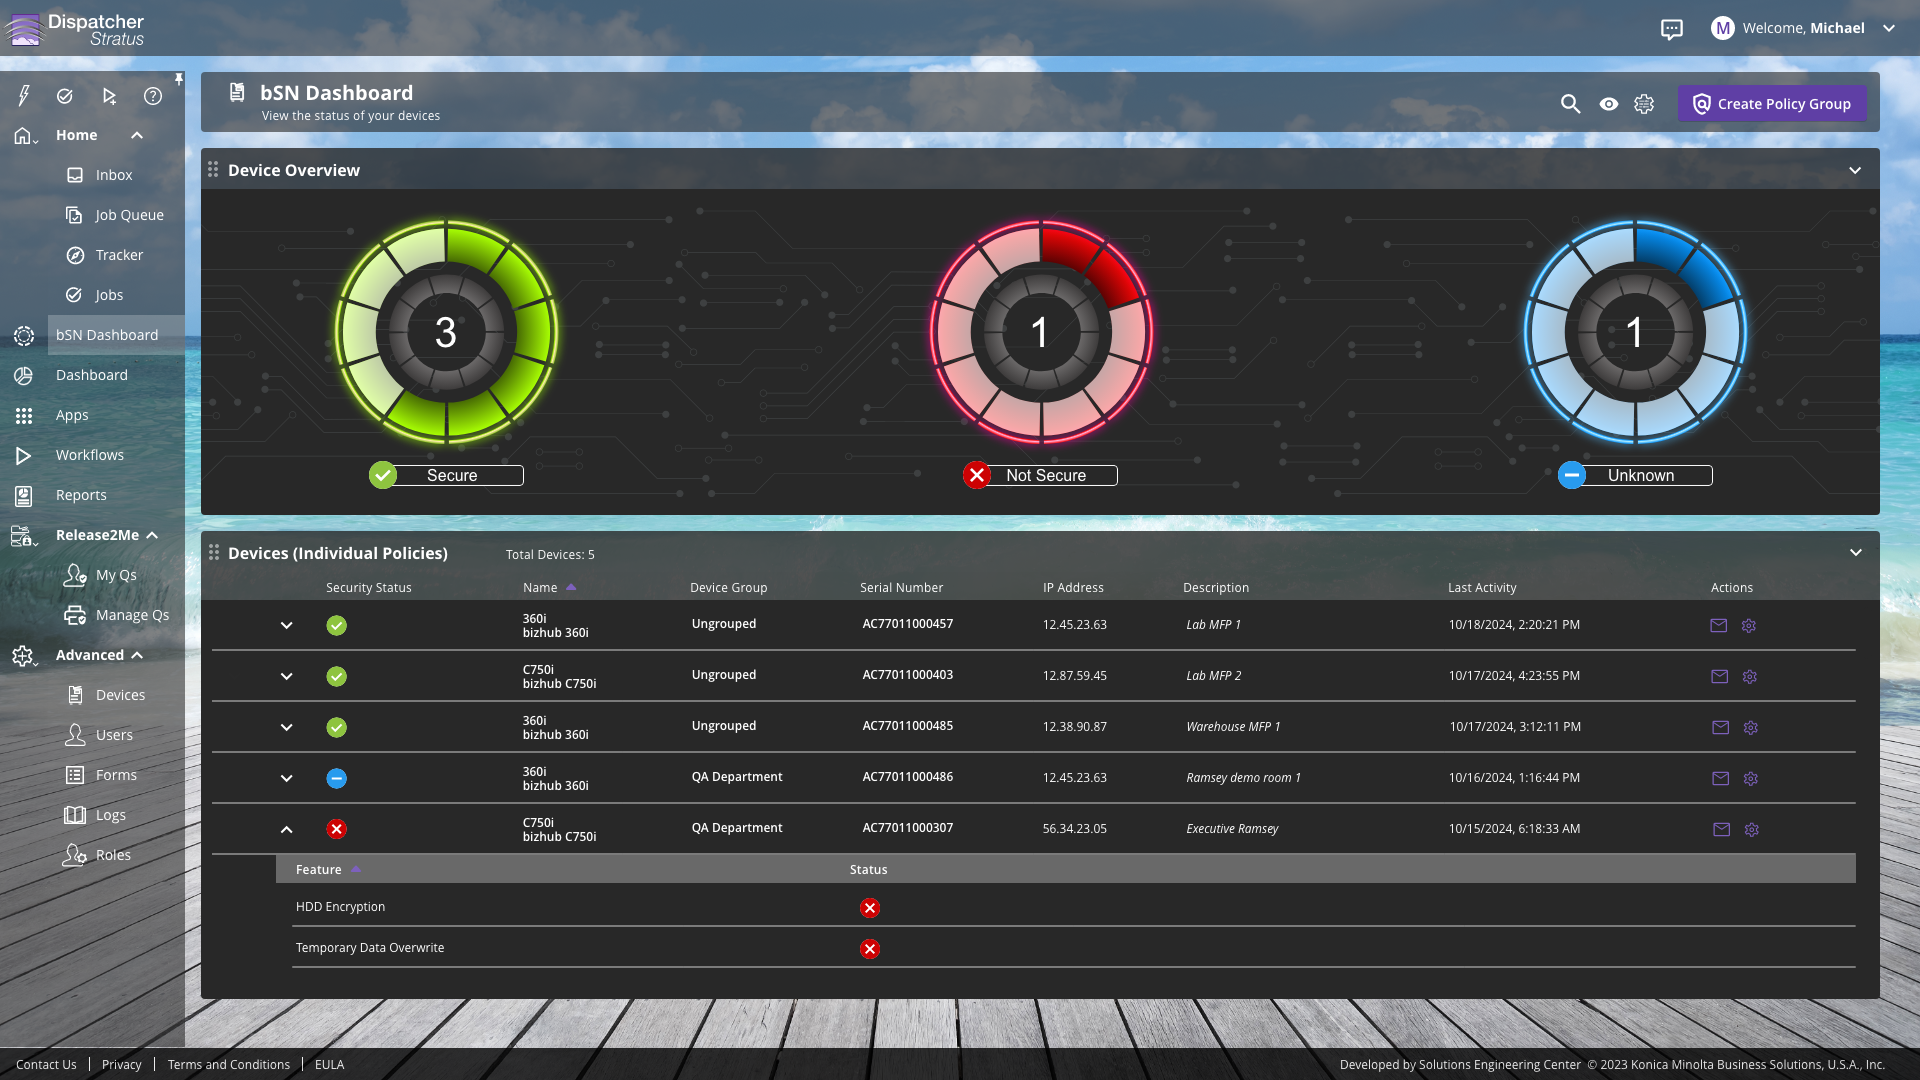Toggle the sidebar pin icon

[178, 79]
